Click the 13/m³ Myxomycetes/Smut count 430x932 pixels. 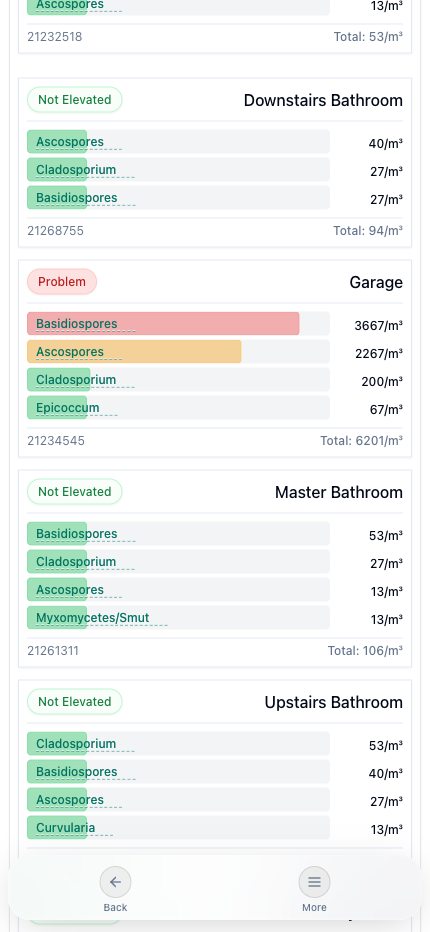point(386,619)
